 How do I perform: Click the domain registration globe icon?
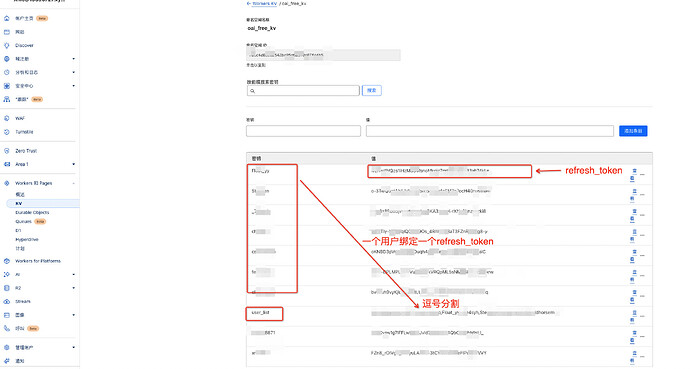(7, 59)
